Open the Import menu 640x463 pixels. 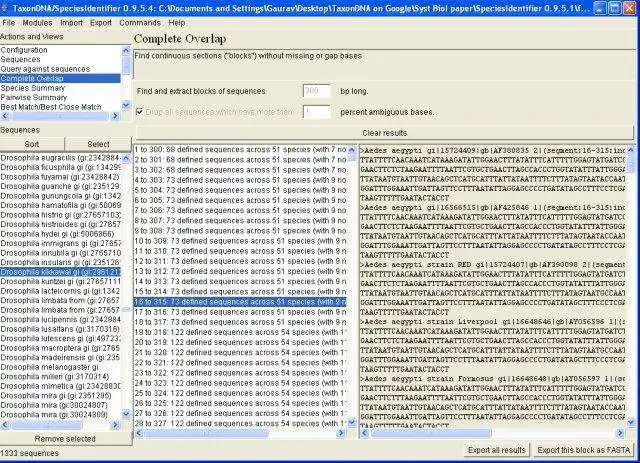pos(71,23)
